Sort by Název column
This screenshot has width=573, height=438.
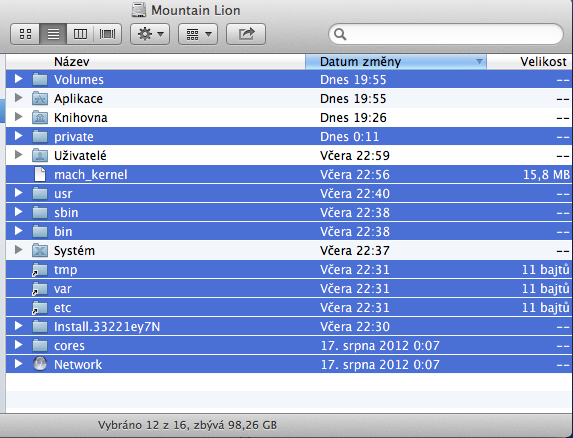coord(156,61)
